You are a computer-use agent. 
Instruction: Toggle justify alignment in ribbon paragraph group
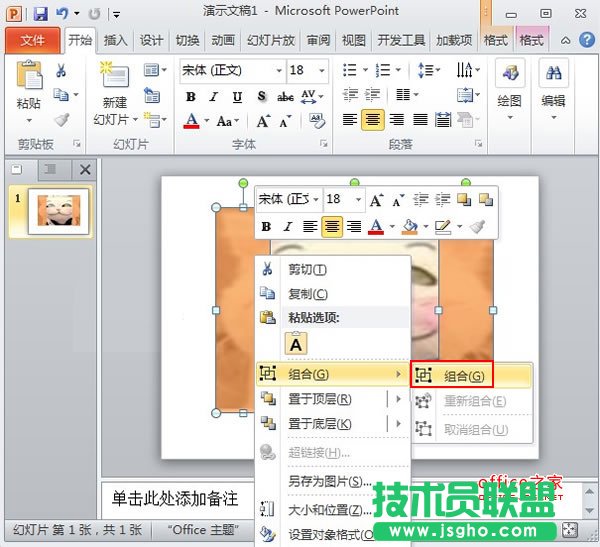point(420,120)
